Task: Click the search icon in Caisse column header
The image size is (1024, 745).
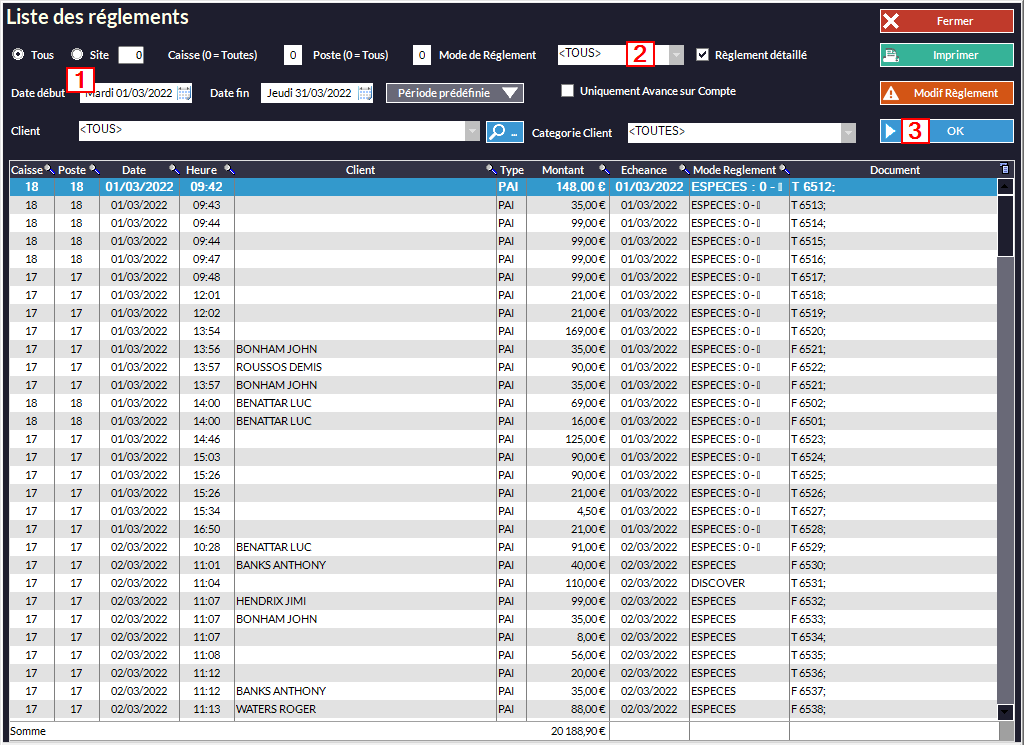Action: pos(49,170)
